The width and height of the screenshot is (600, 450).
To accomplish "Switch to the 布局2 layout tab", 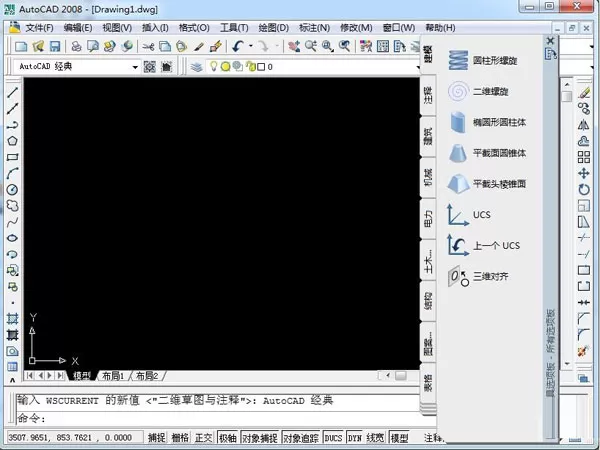I will coord(147,376).
